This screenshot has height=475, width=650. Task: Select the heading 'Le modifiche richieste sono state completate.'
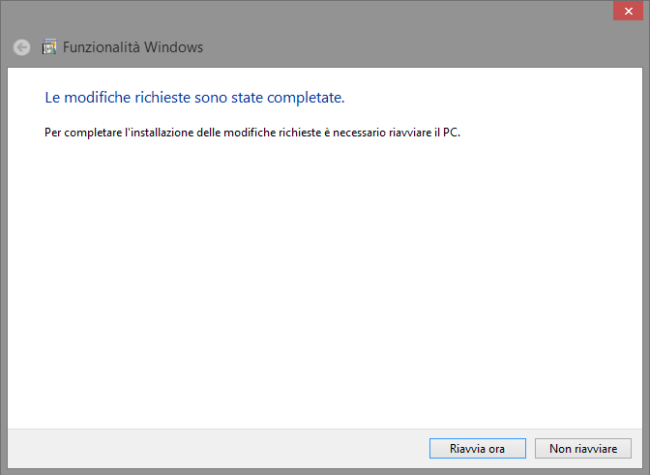(x=194, y=98)
